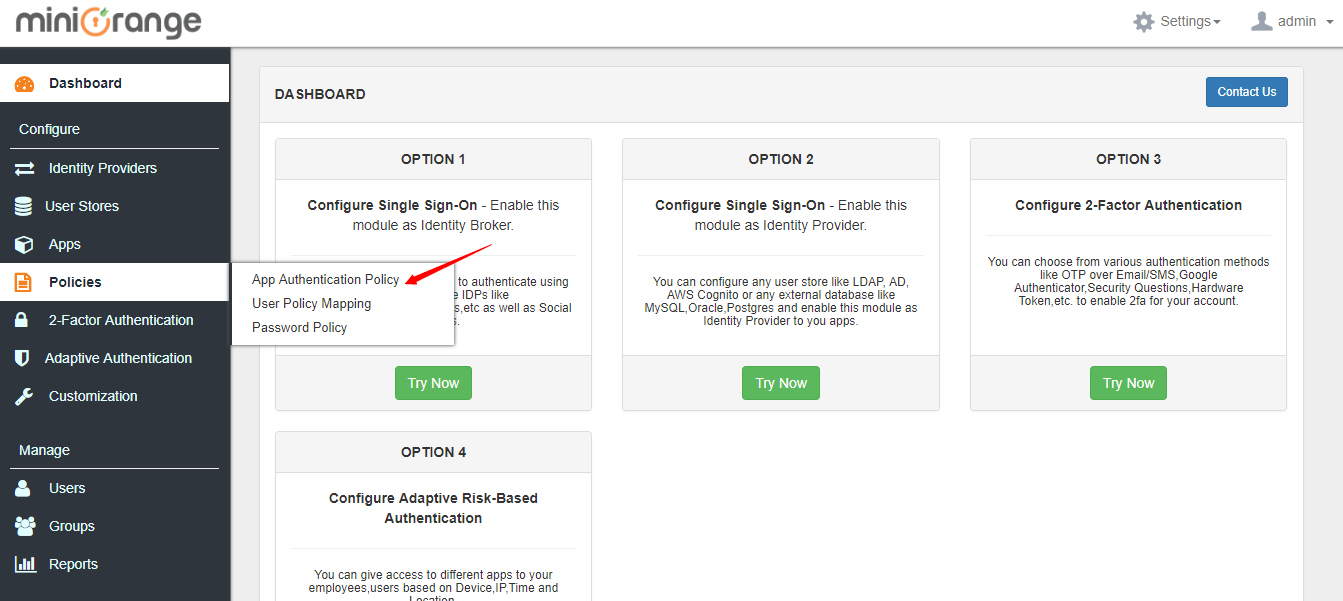Screen dimensions: 1343x601
Task: Click Try Now under Option 3
Action: click(1128, 384)
